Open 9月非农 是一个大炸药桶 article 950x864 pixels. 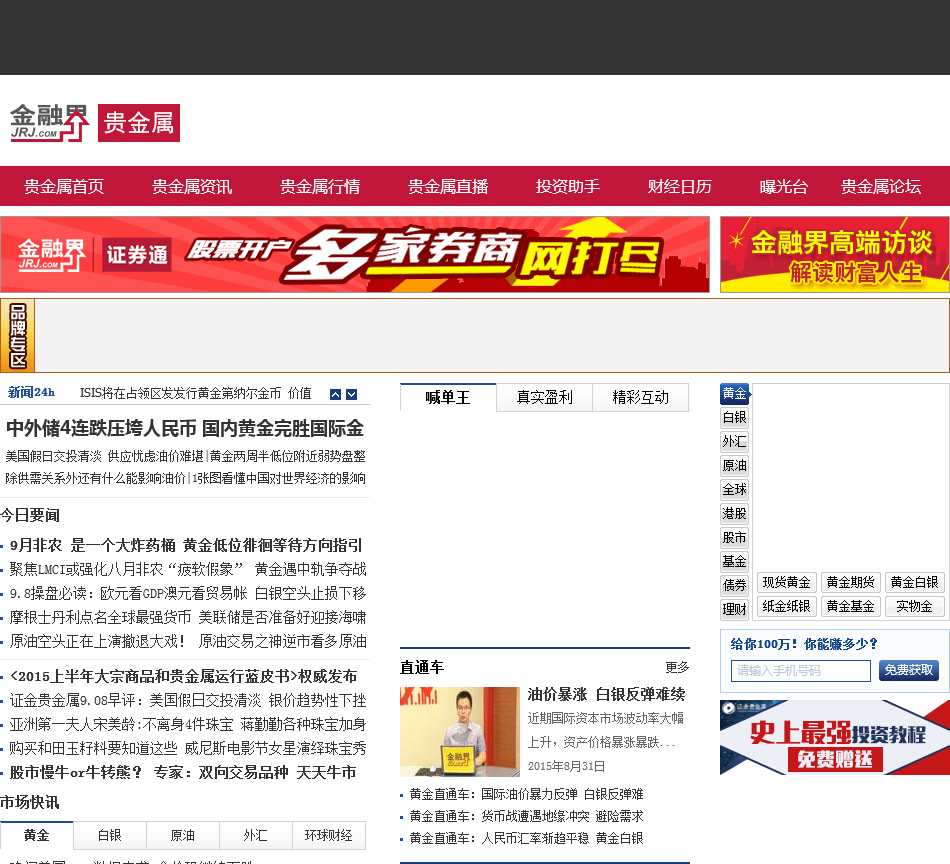point(186,545)
